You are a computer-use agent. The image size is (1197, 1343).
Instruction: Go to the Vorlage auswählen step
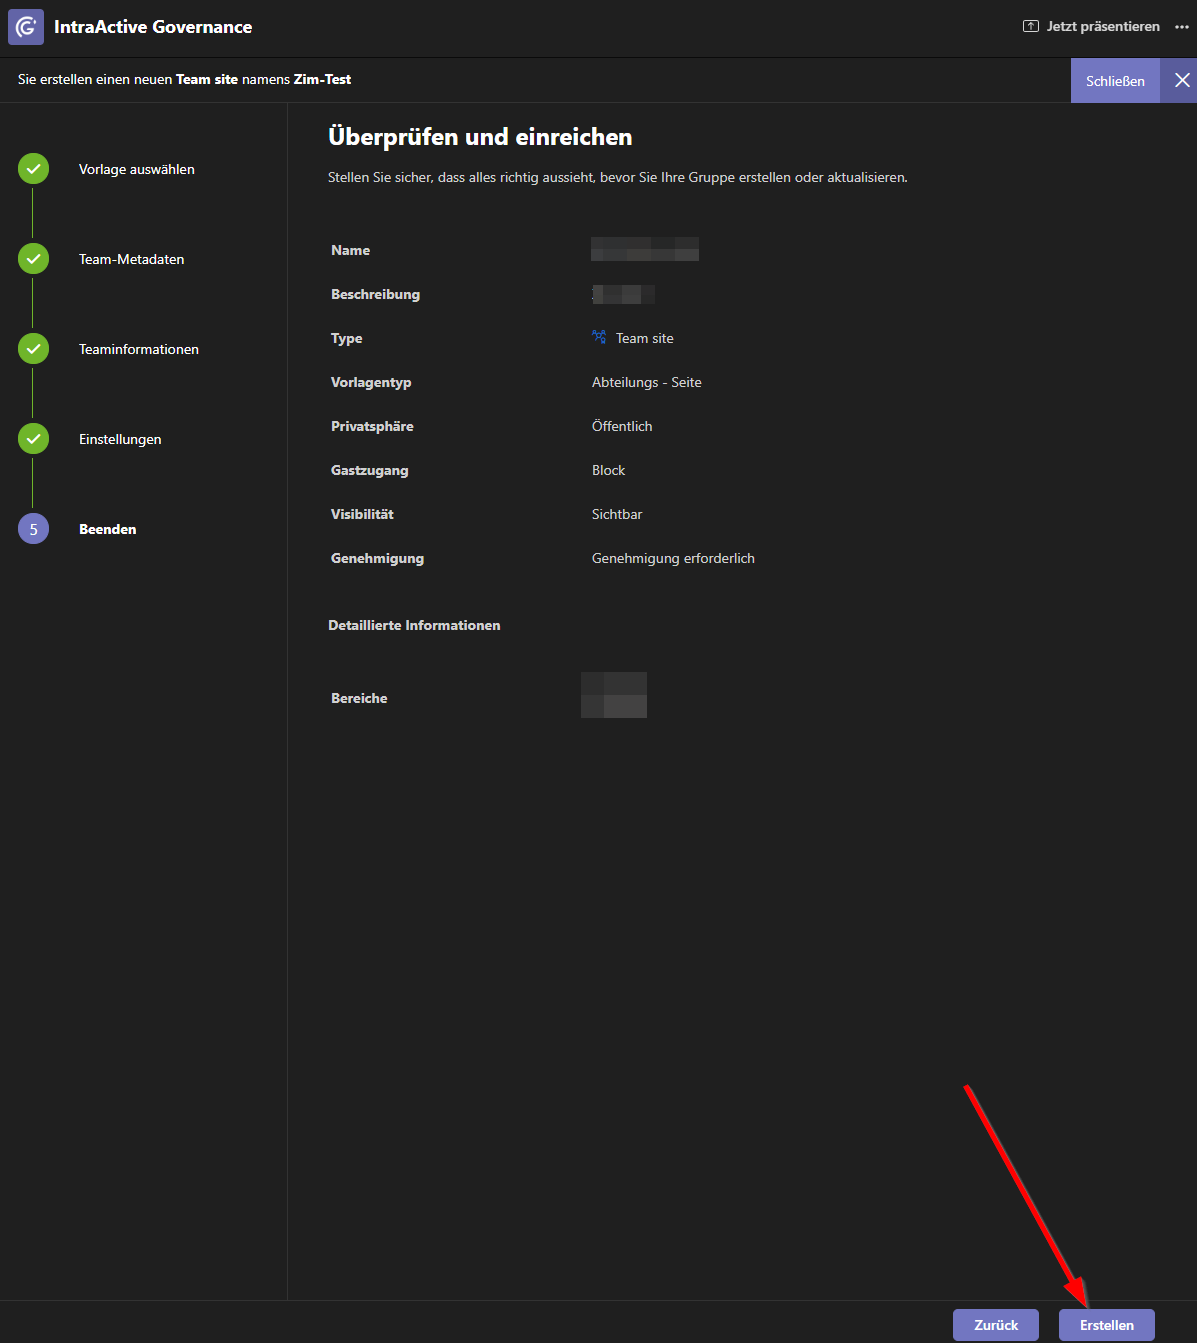tap(137, 169)
